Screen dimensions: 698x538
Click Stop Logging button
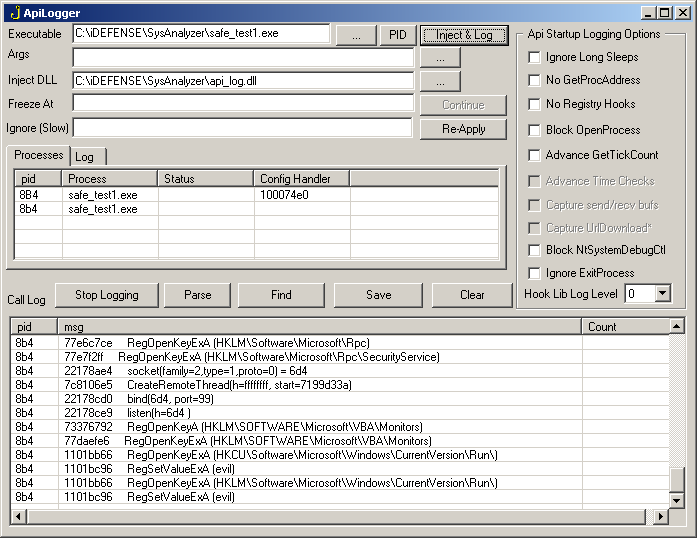click(x=107, y=295)
